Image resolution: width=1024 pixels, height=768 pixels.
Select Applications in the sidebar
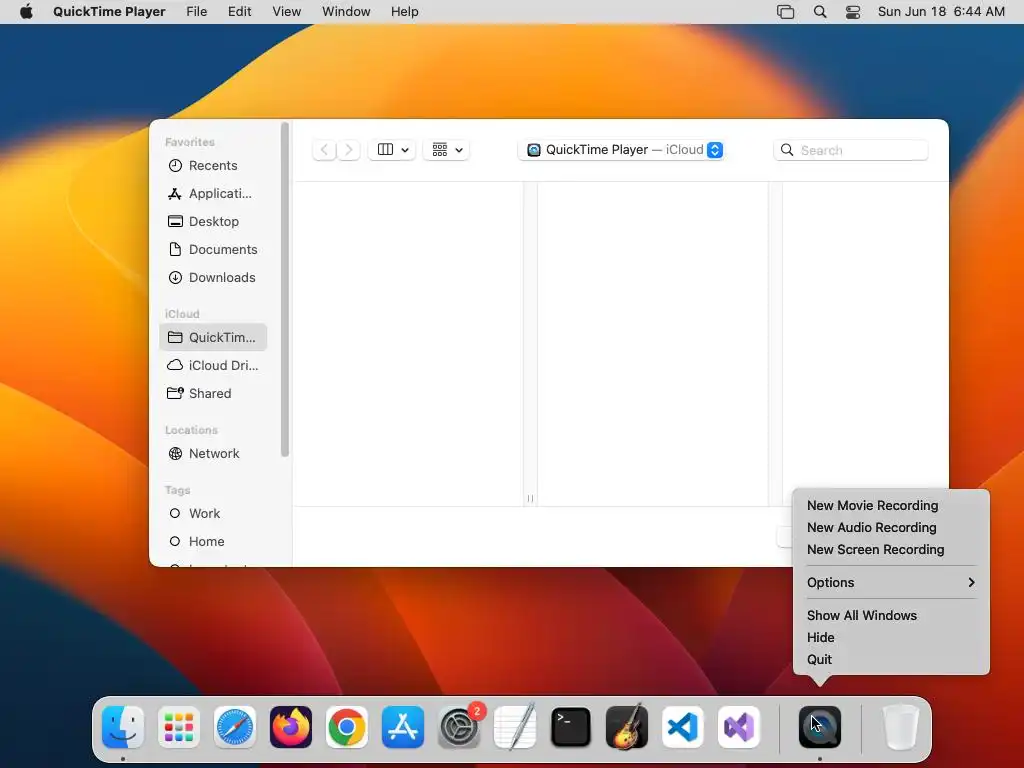point(213,194)
